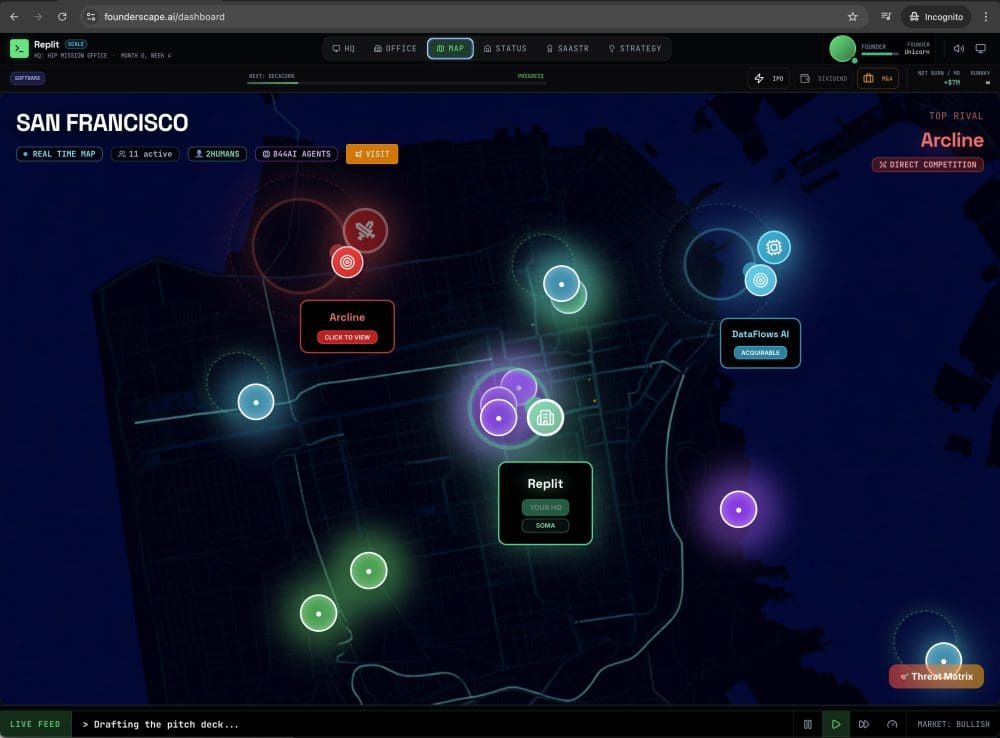Click the monitor display icon top right
This screenshot has height=738, width=1000.
(x=981, y=48)
